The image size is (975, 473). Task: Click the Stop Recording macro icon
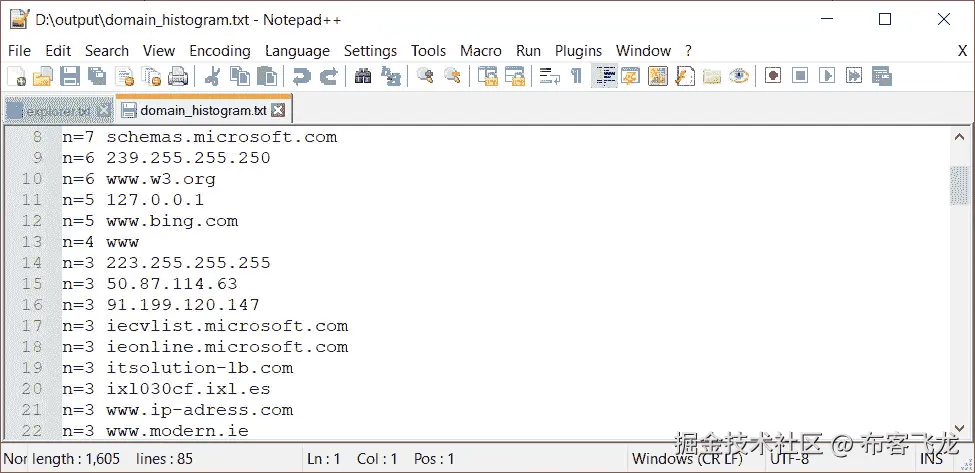800,76
